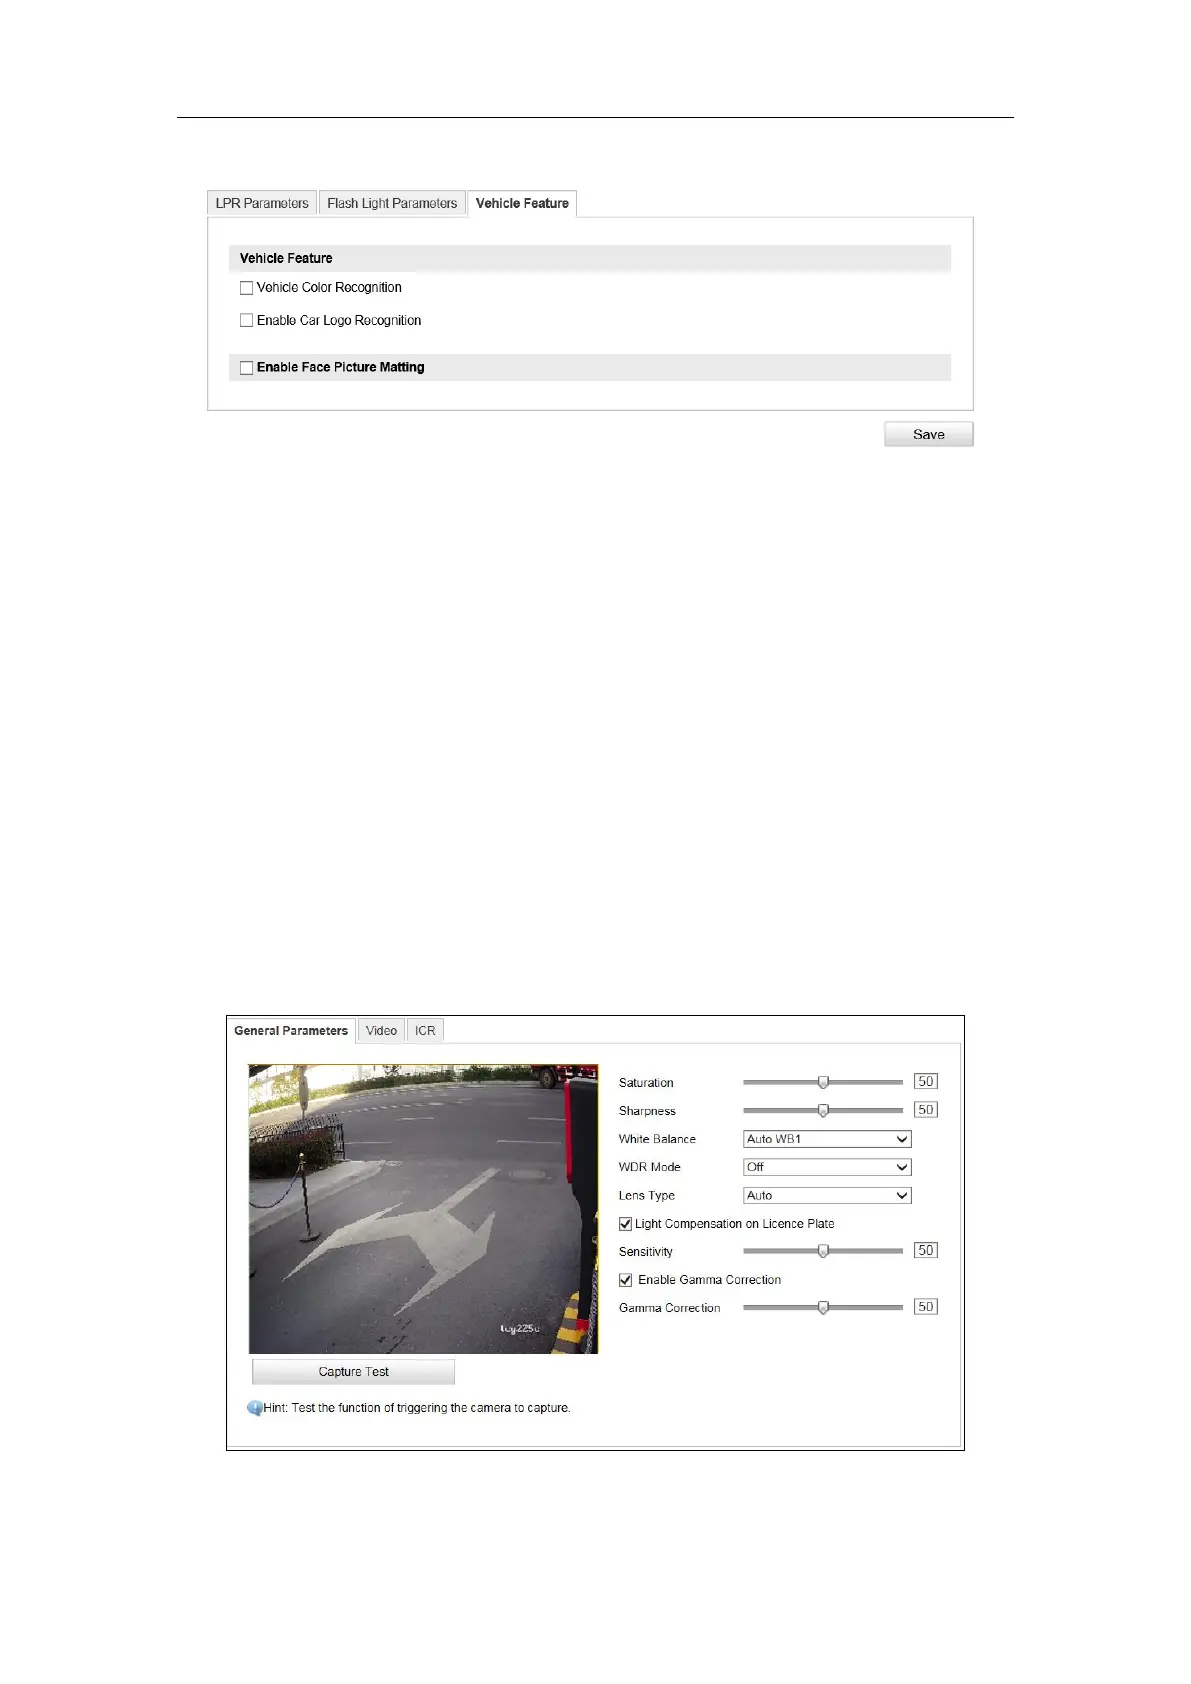The height and width of the screenshot is (1684, 1191).
Task: Adjust the Sharpness slider handle
Action: click(823, 1110)
